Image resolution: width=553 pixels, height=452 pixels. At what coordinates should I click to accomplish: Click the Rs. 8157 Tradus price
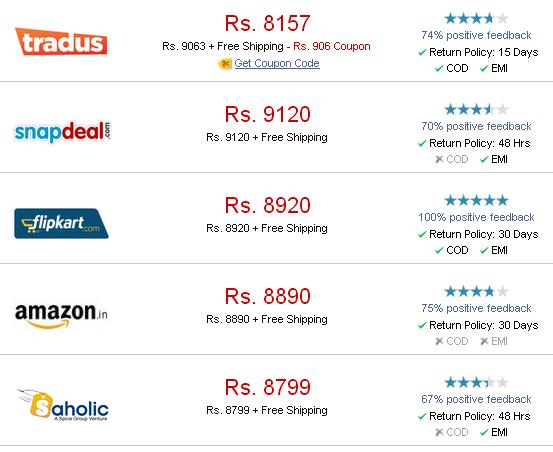pos(267,23)
